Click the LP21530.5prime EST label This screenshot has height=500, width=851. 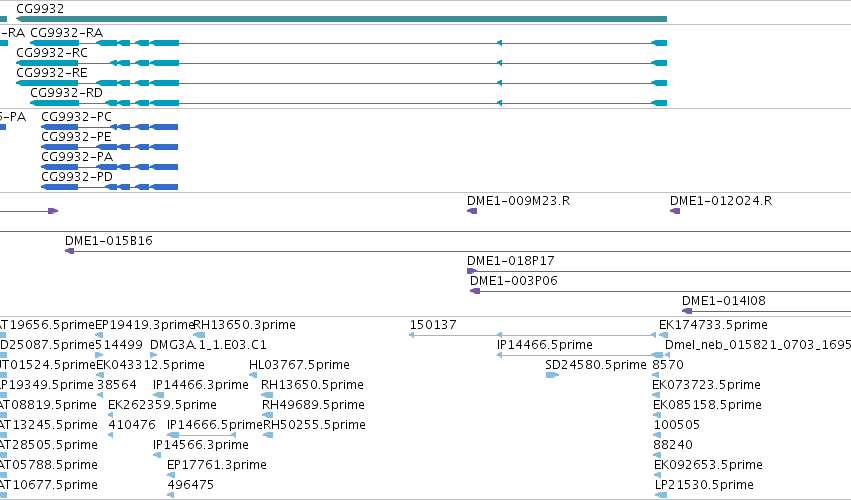tap(704, 485)
